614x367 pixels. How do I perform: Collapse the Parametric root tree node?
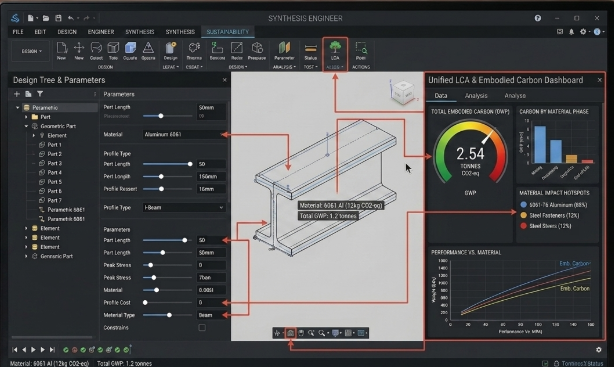coord(18,107)
